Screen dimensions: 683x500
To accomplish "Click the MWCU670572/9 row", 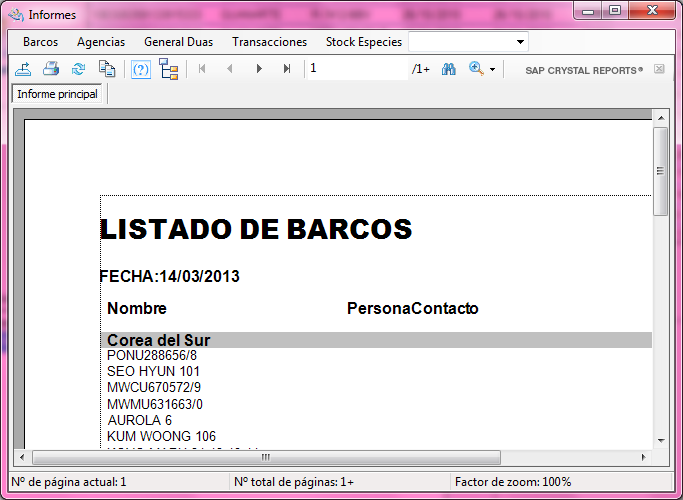I will pos(154,387).
